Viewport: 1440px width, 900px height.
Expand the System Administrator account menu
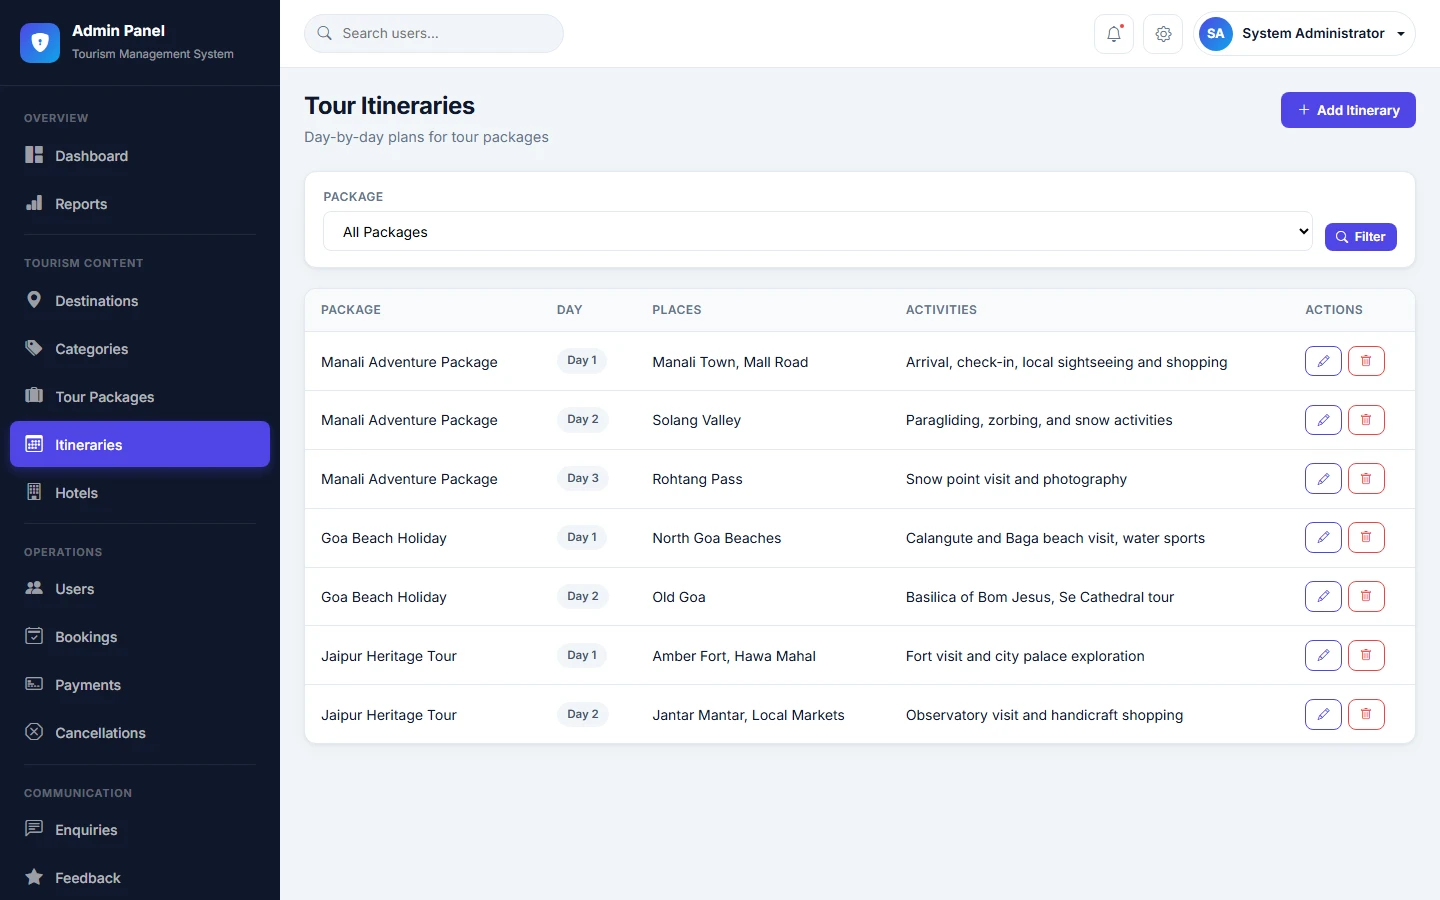pyautogui.click(x=1304, y=33)
